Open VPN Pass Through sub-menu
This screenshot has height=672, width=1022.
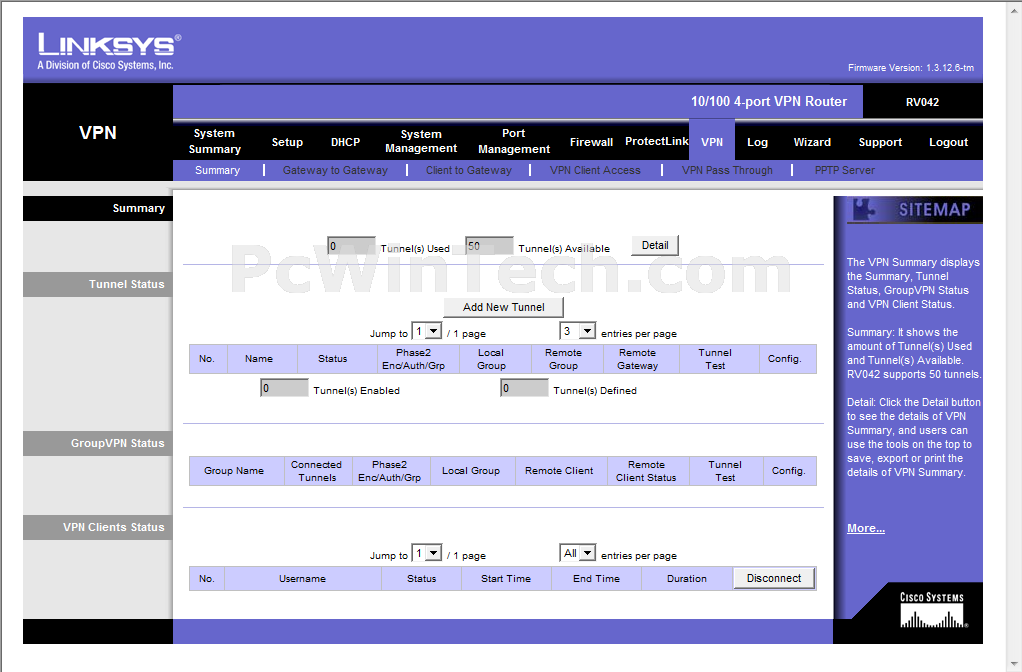(x=727, y=170)
